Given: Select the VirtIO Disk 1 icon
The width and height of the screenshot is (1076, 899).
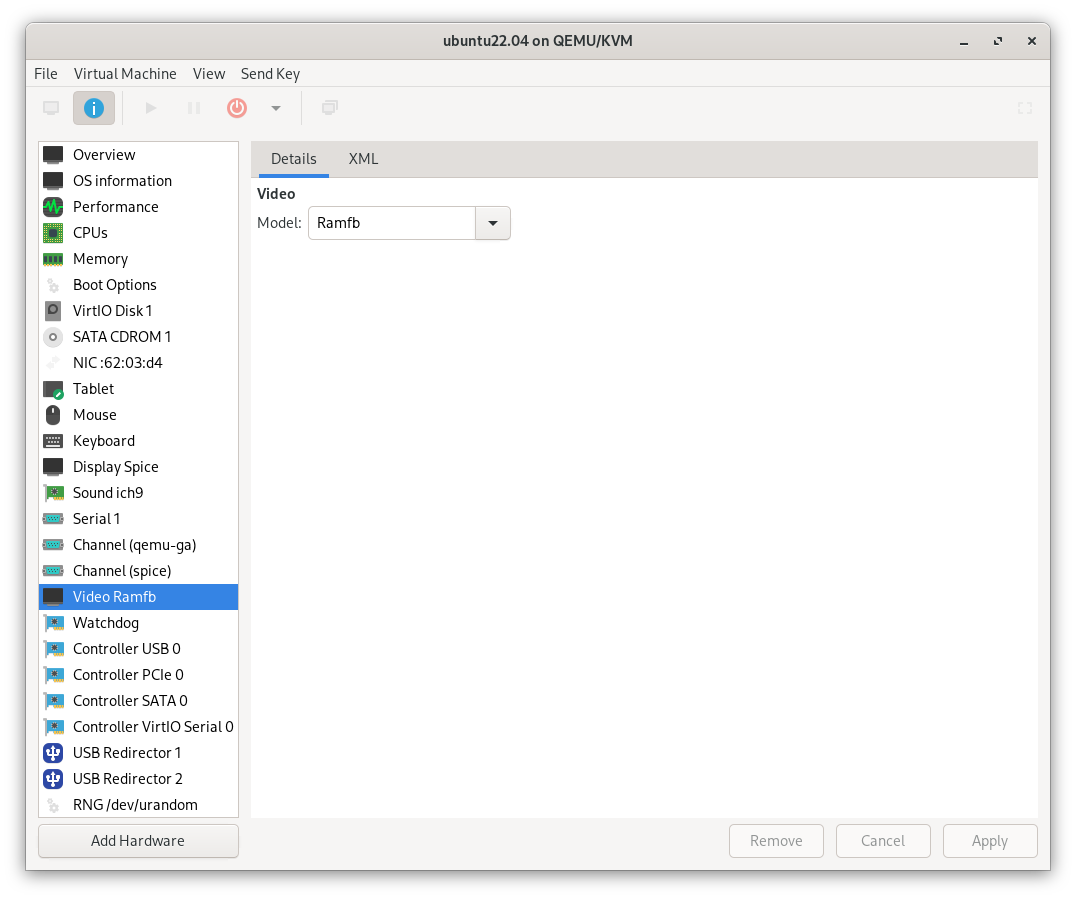Looking at the screenshot, I should click(53, 311).
